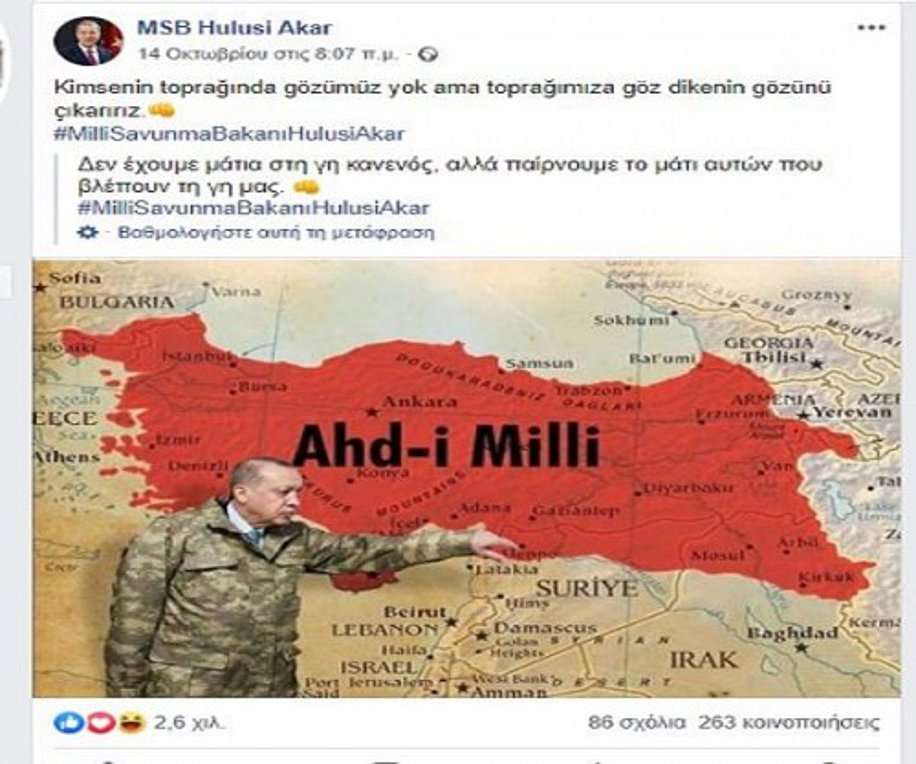Click the Greek translated text paragraph
The image size is (916, 764).
(x=450, y=175)
